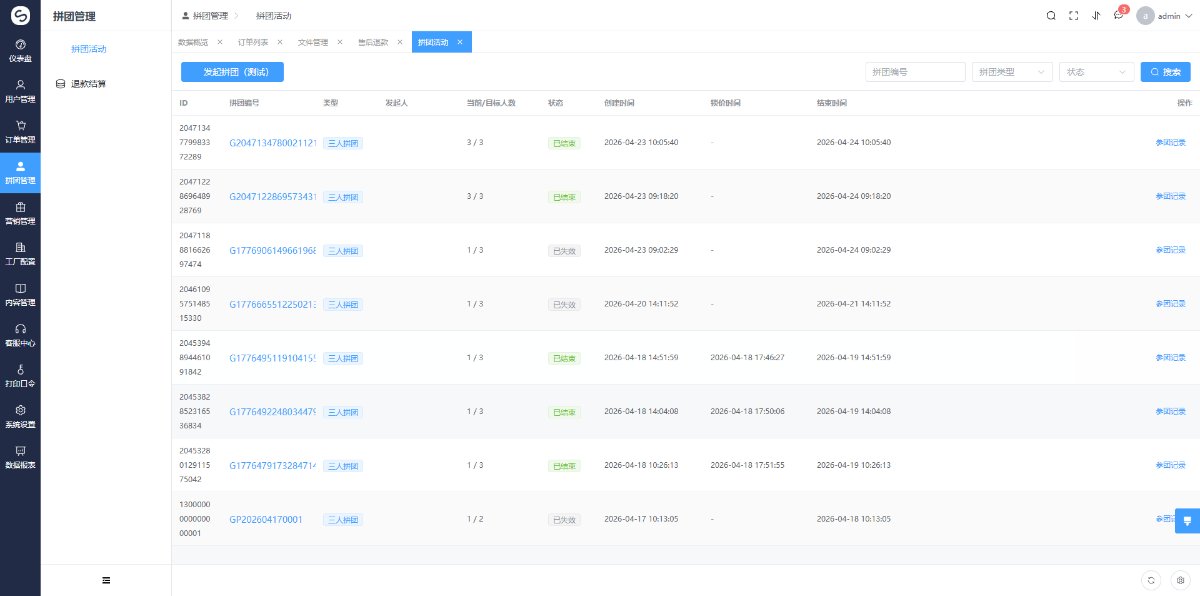Image resolution: width=1200 pixels, height=596 pixels.
Task: Open the admin user menu
Action: point(1166,16)
